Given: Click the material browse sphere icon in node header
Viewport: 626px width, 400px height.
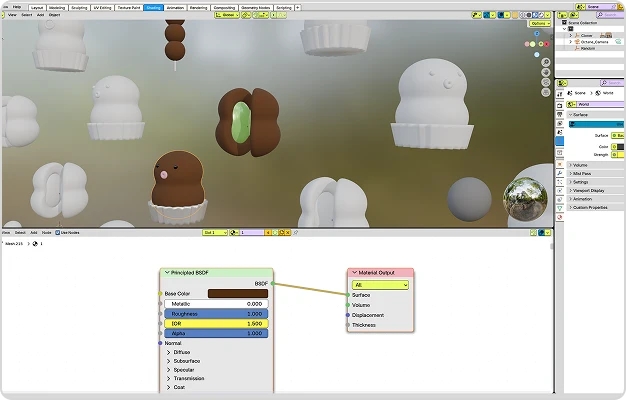Looking at the screenshot, I should tap(234, 233).
